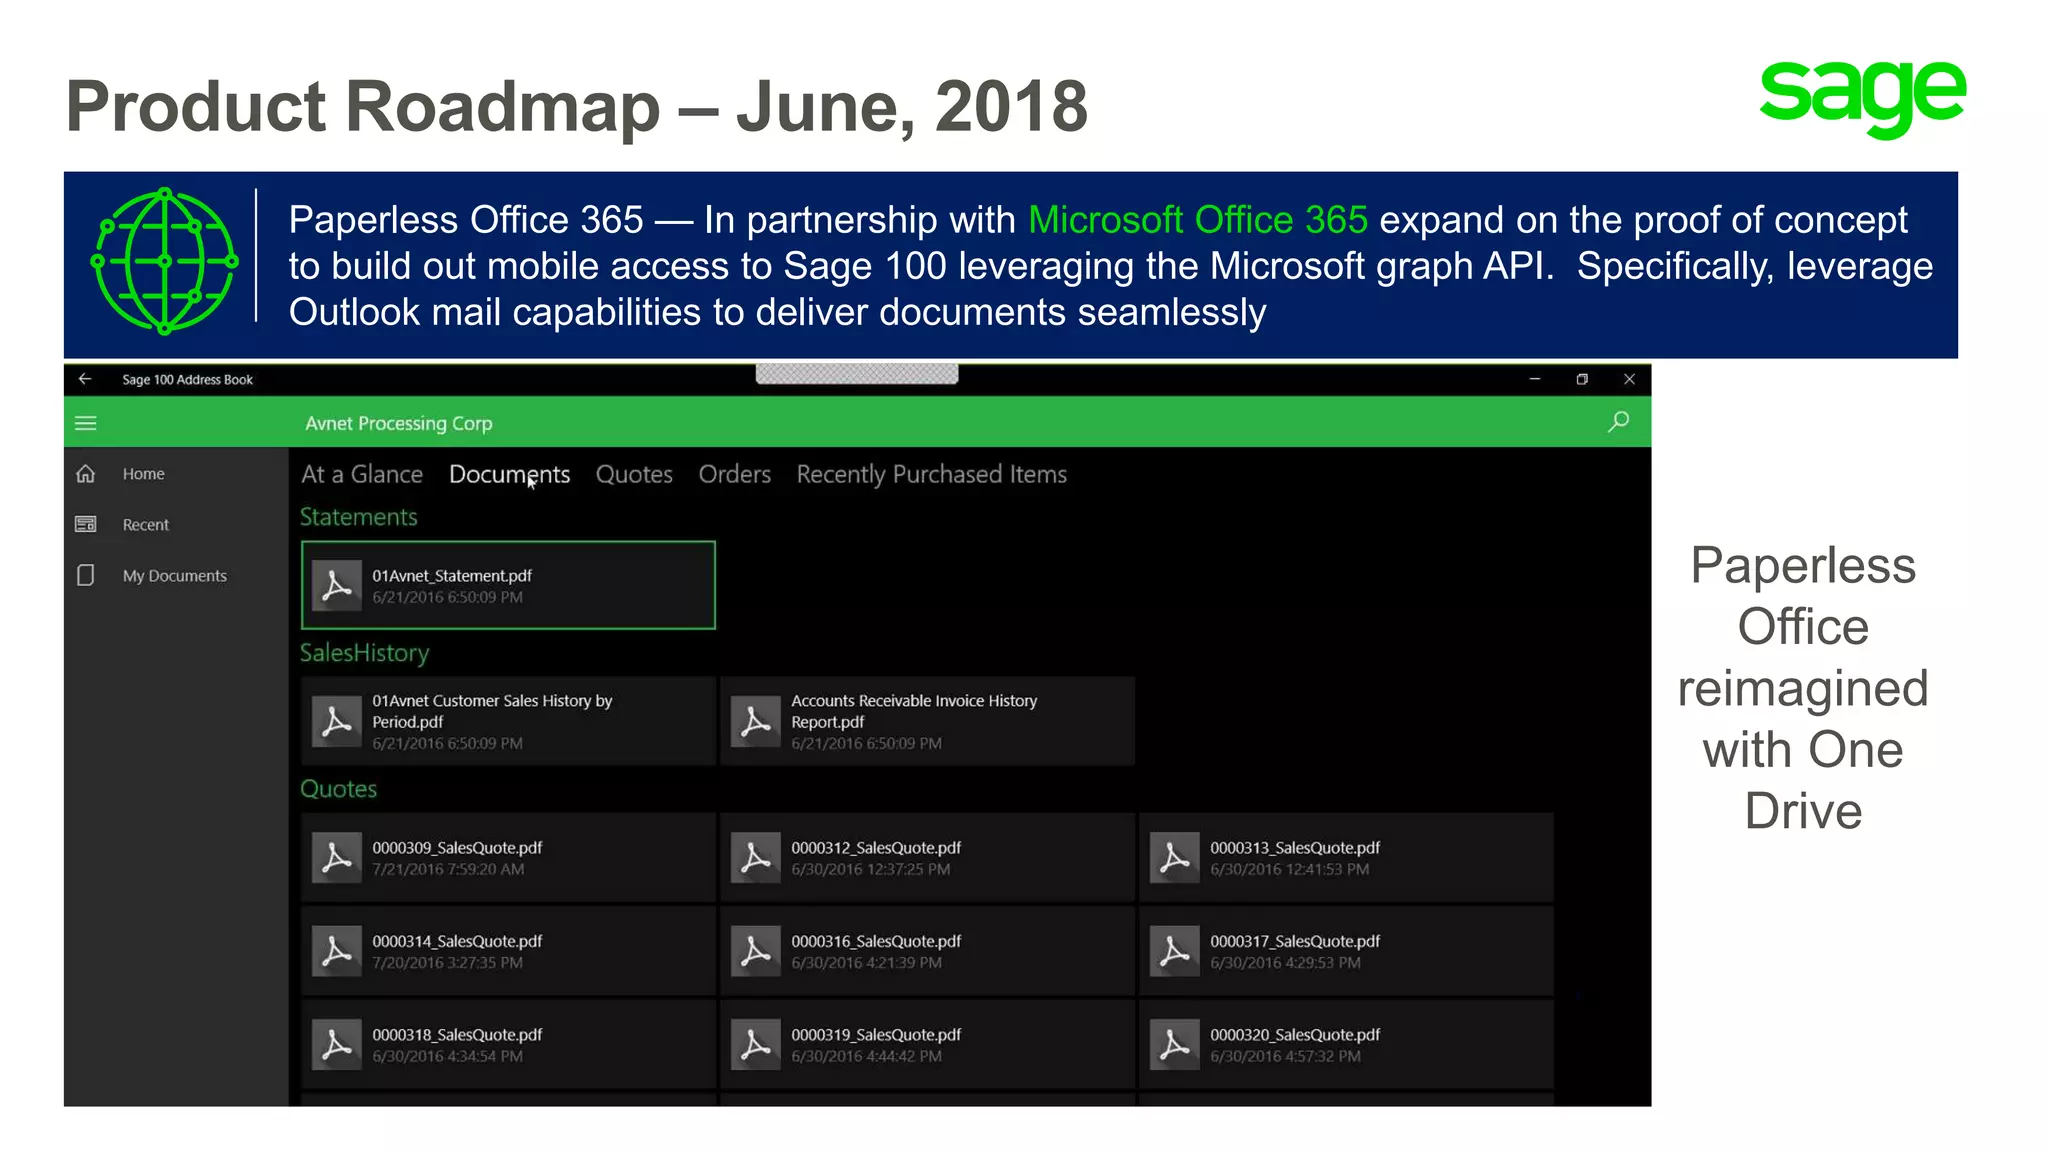Click the Avnet Processing Corp title
This screenshot has height=1152, width=2048.
(399, 423)
